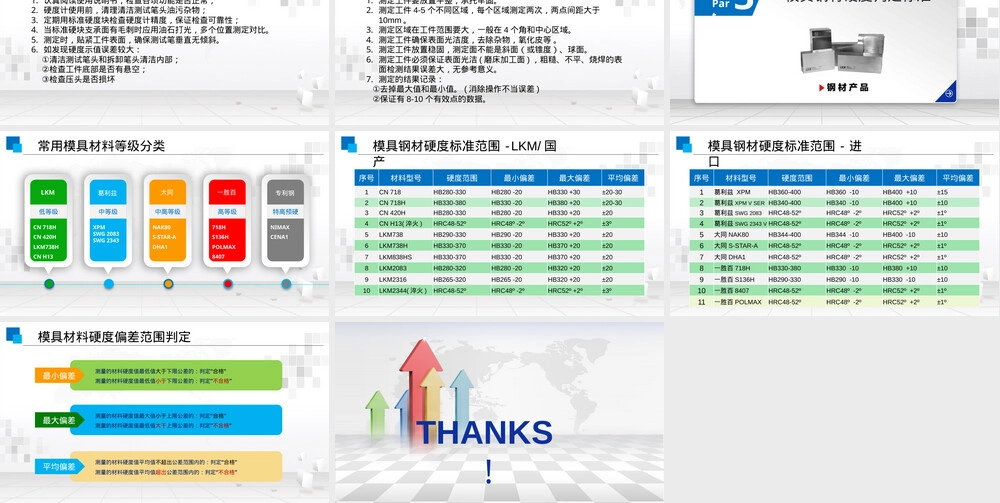Screen dimensions: 1000x503
Task: Click blue square logo beside 模具材料硬度偏差范围判定 title
Action: click(x=14, y=335)
